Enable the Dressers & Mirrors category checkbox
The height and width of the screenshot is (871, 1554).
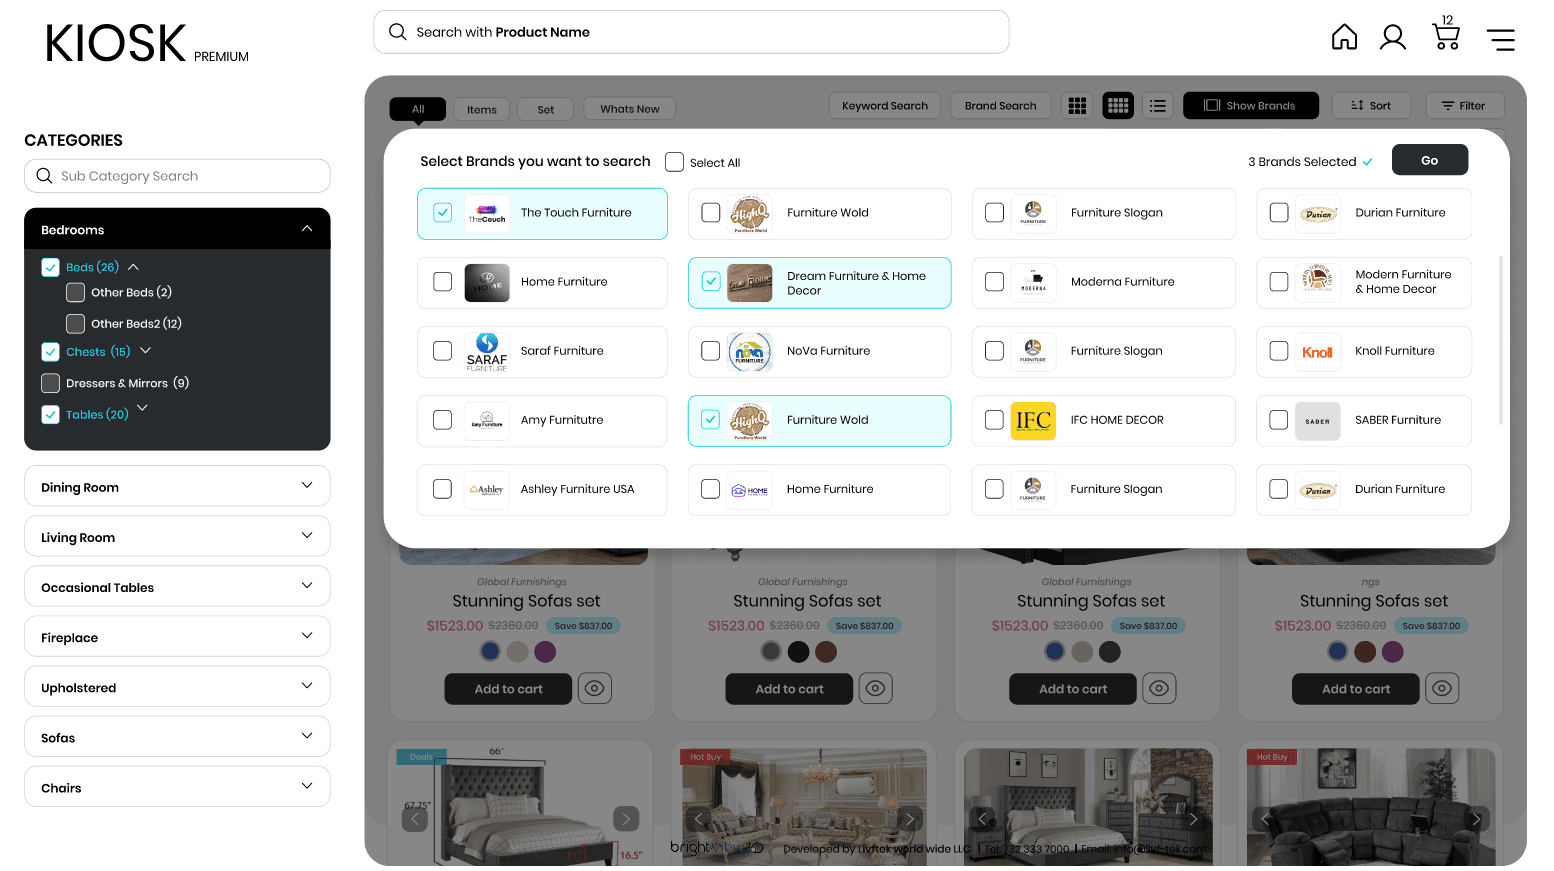click(51, 383)
